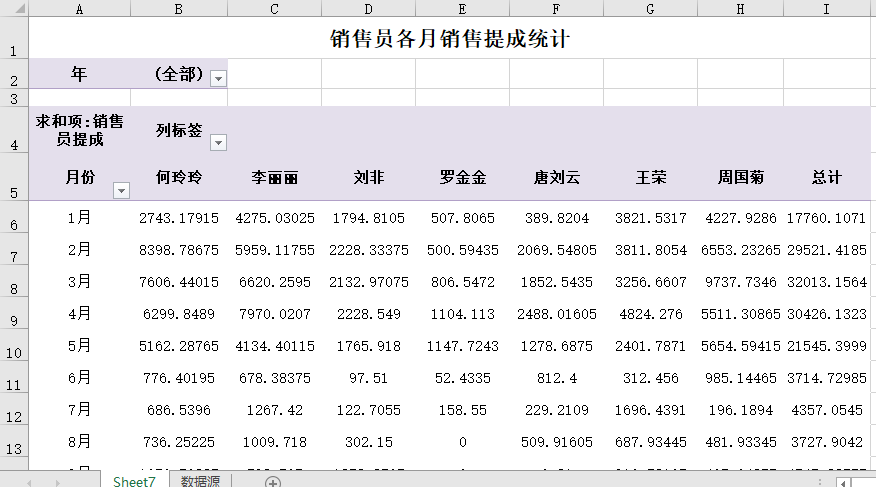Select the 求和项:销售员提成 cell
Screen dimensions: 876x487
coord(80,130)
